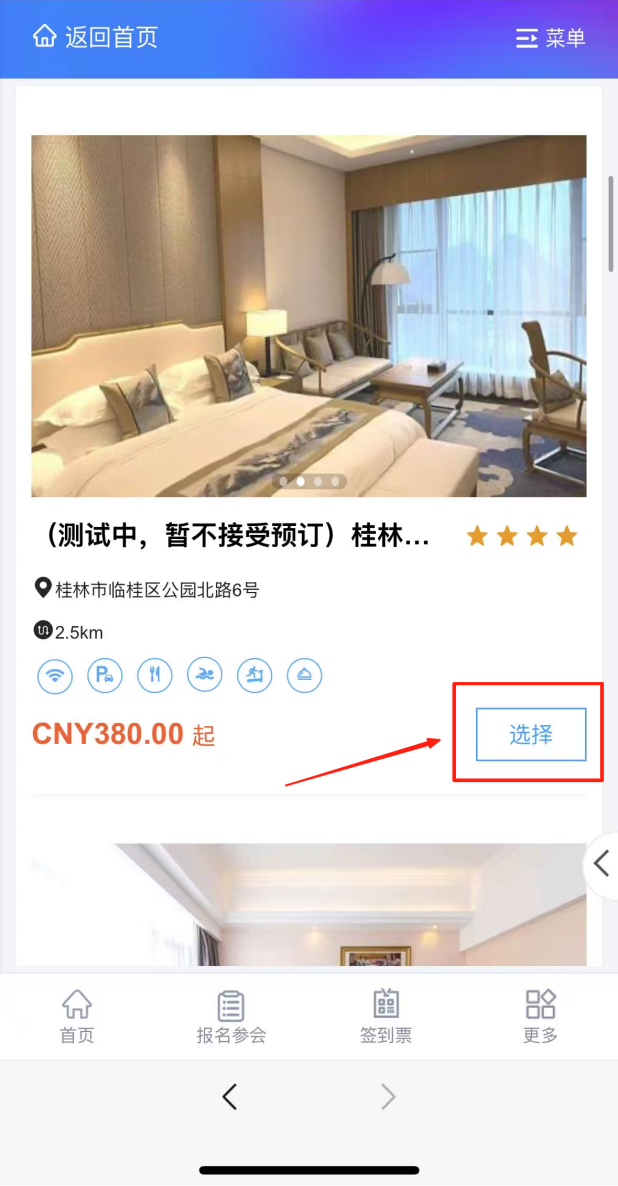Tap the location pin before the address

(x=43, y=588)
